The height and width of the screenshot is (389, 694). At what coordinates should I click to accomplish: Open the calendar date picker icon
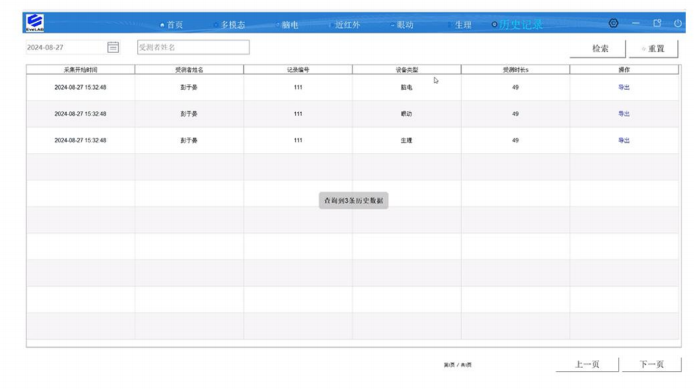pos(113,47)
